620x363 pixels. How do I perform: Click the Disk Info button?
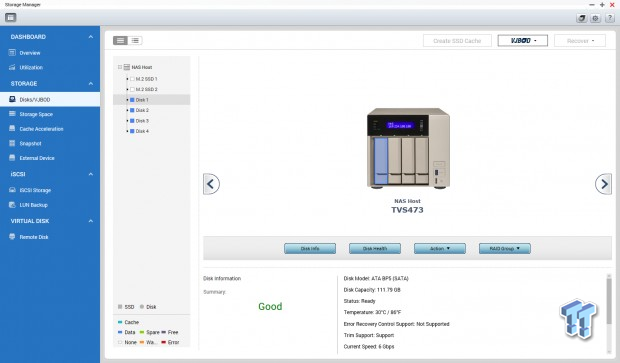tap(310, 248)
